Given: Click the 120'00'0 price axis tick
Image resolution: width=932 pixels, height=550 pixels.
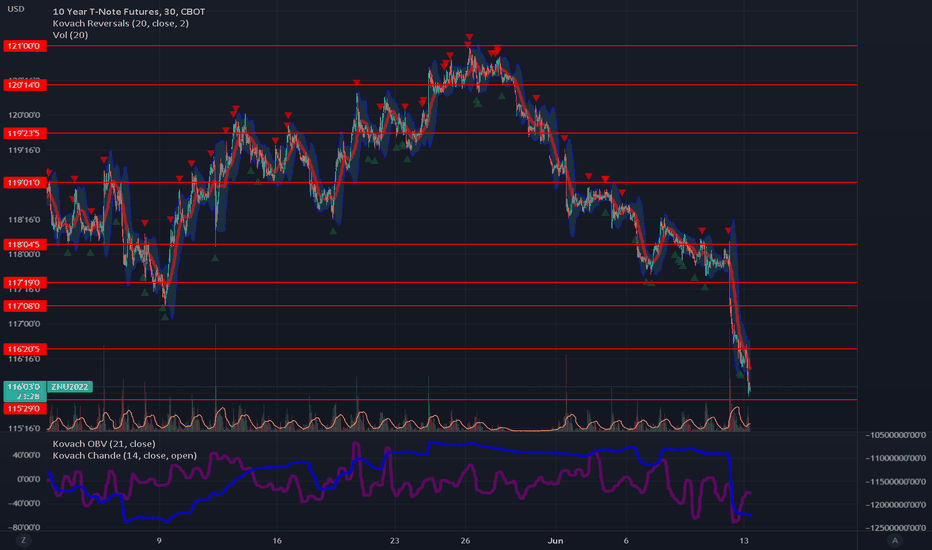Looking at the screenshot, I should [x=24, y=115].
